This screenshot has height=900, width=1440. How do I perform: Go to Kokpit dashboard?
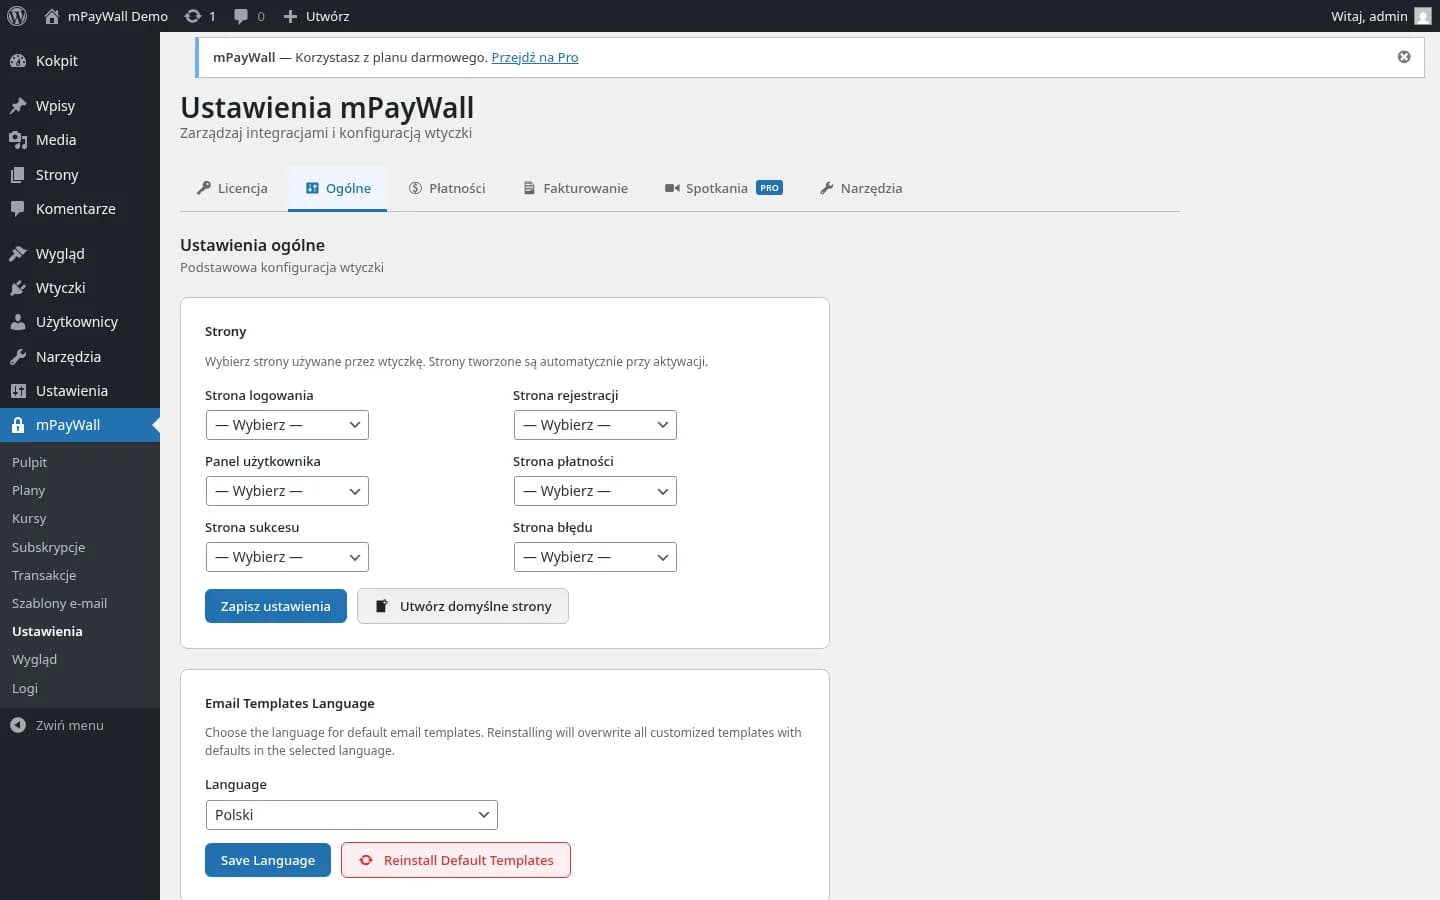click(56, 61)
